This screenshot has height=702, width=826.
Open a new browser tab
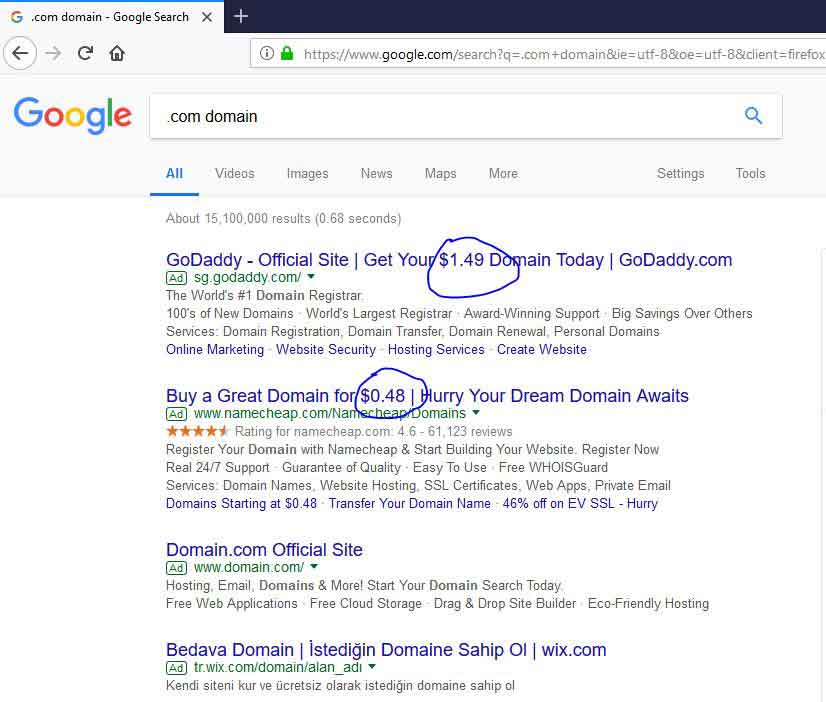[241, 16]
